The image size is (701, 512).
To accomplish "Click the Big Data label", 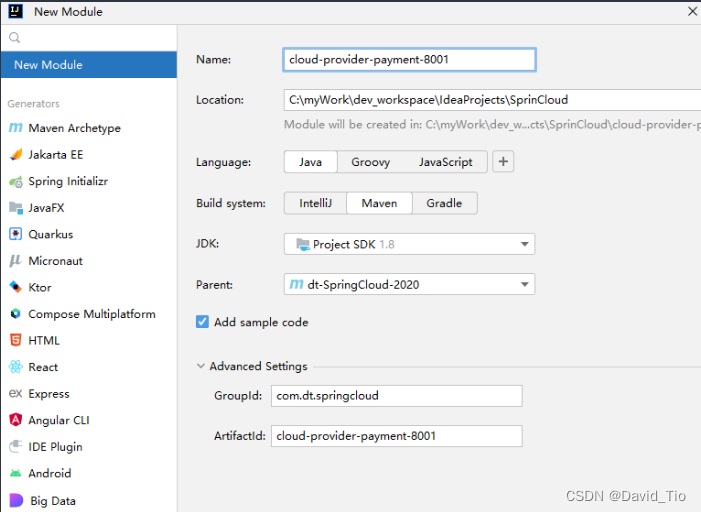I will coord(53,501).
